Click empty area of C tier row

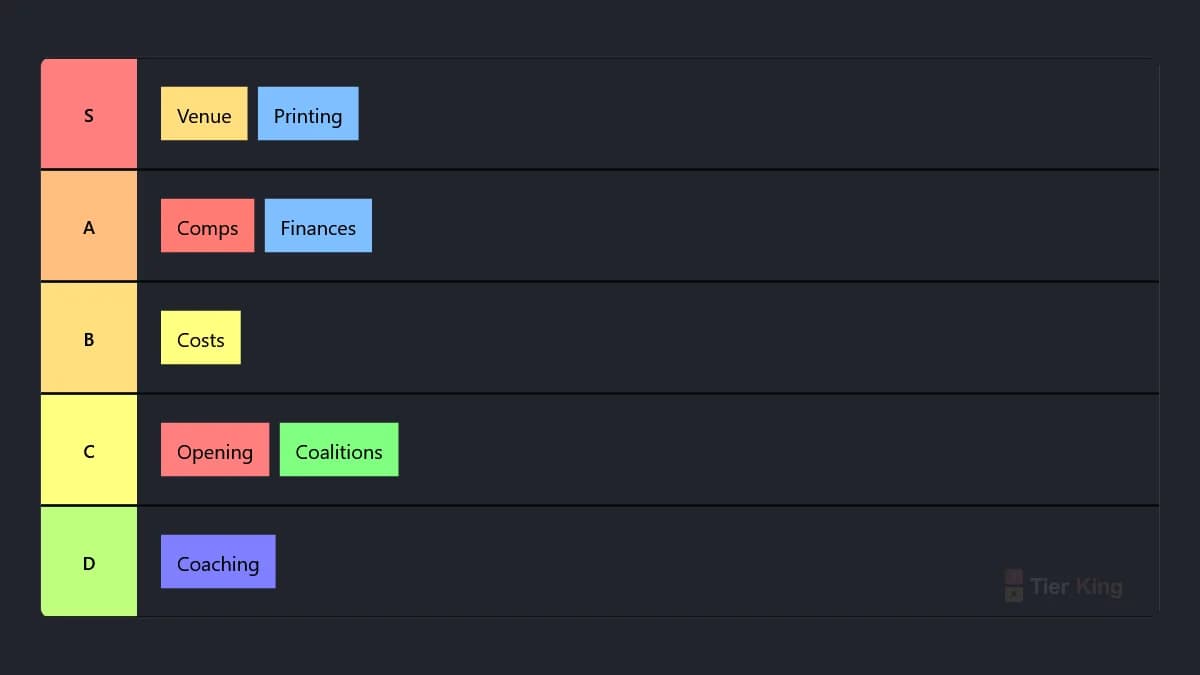(778, 450)
